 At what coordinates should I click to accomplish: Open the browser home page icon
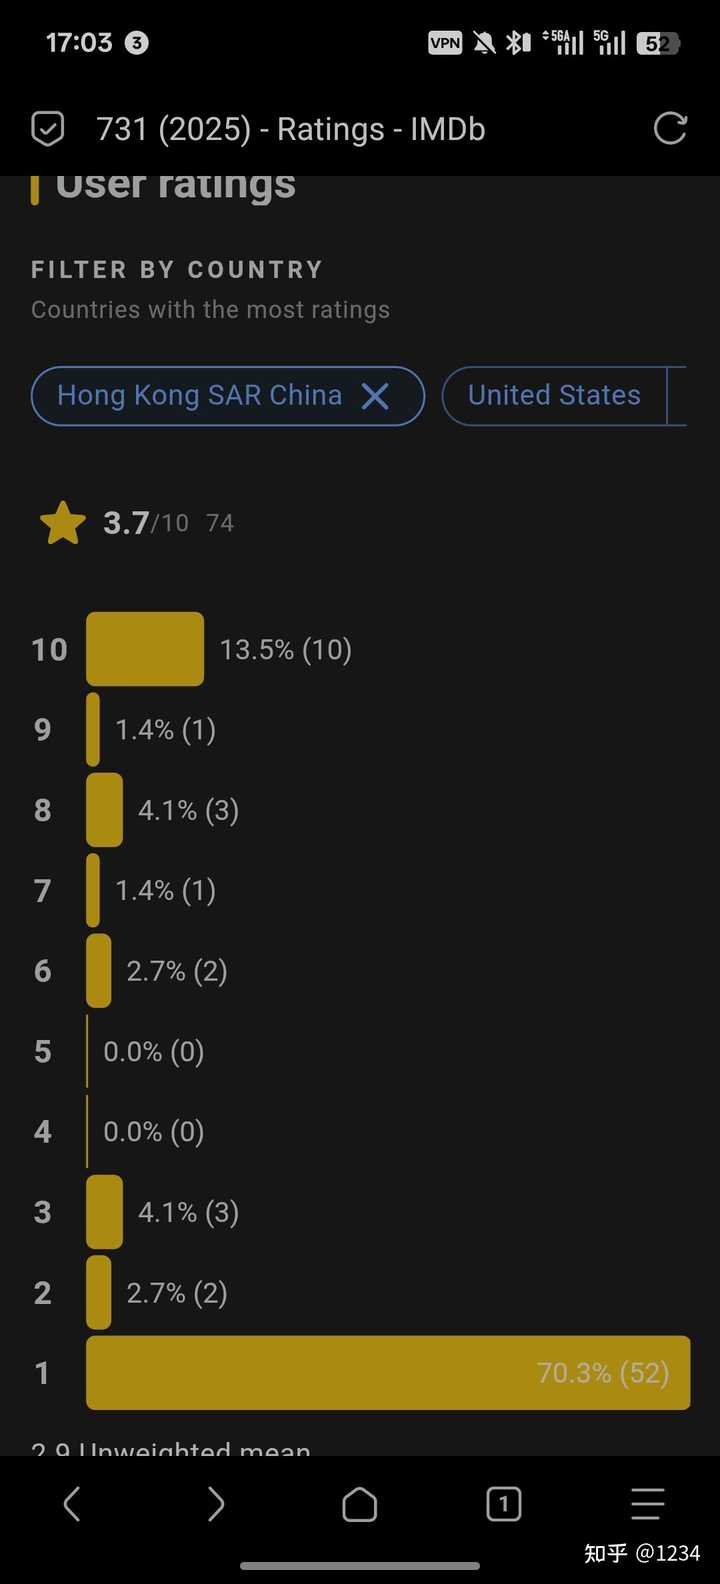(360, 1503)
